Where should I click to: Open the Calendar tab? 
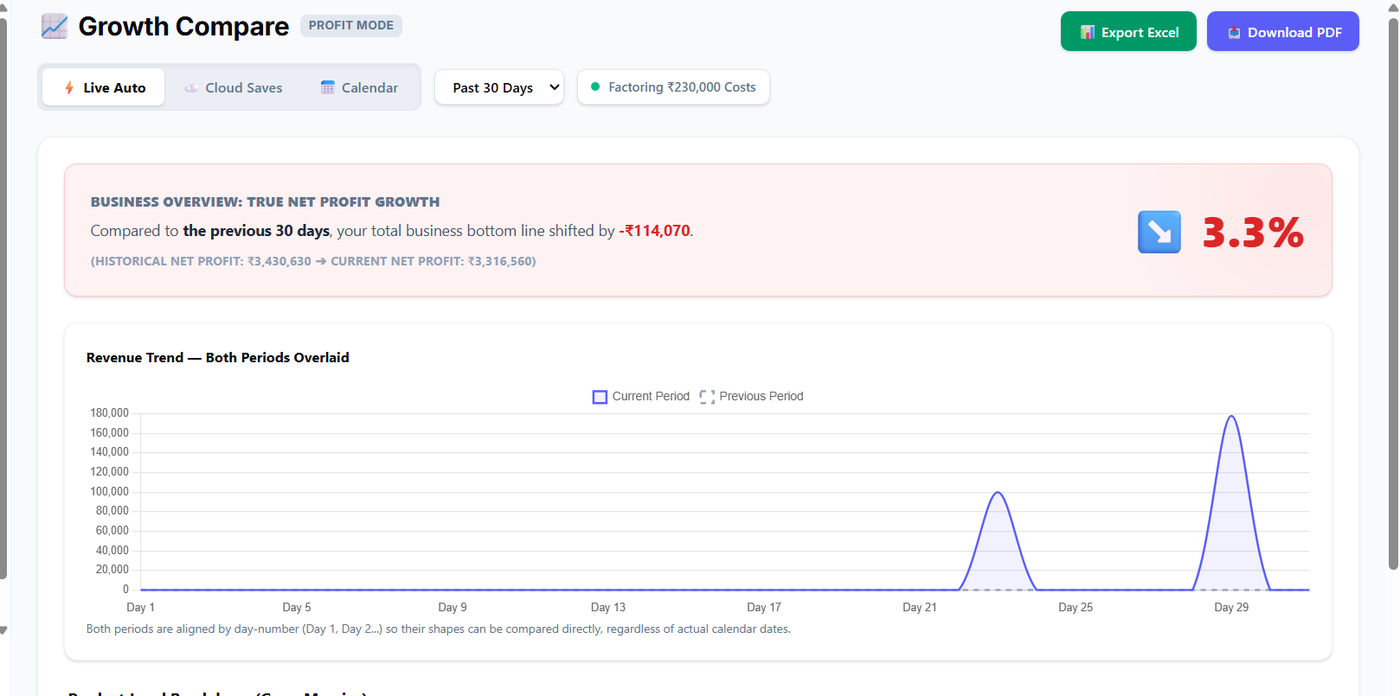359,88
